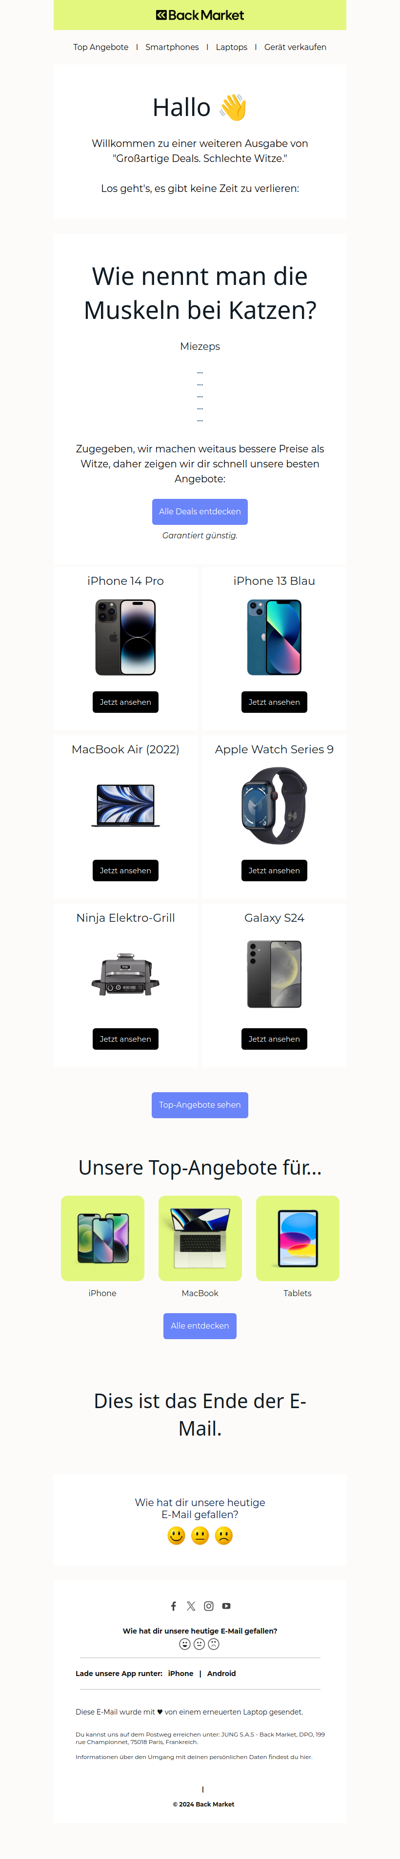Click the Alle Deals entdecken button
The width and height of the screenshot is (400, 1859).
click(200, 511)
